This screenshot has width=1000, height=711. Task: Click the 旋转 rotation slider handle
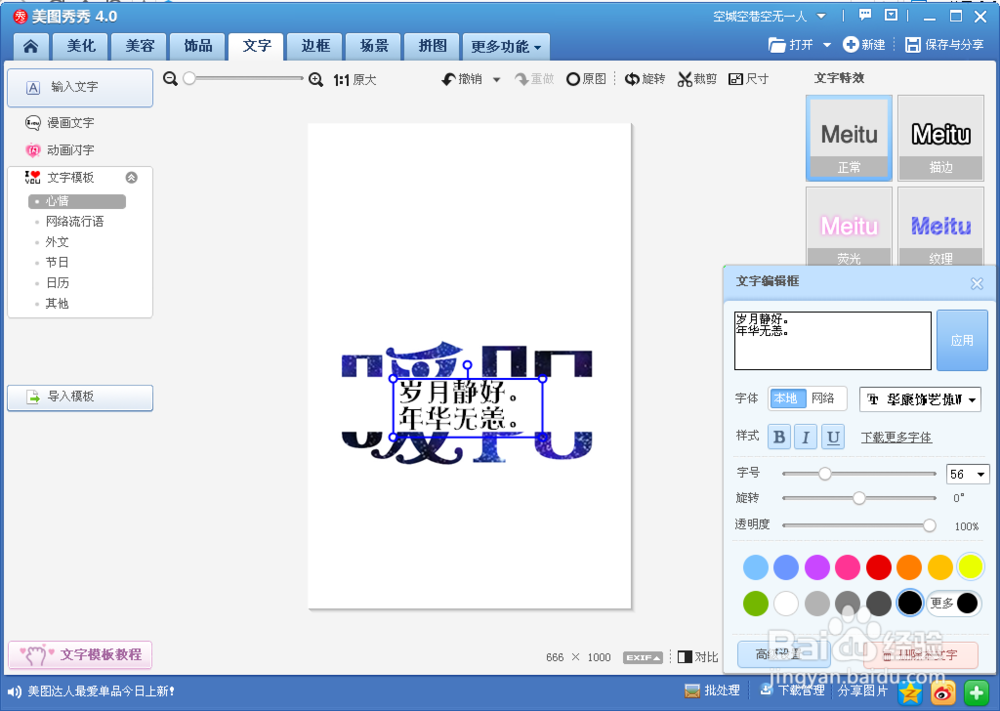click(859, 498)
